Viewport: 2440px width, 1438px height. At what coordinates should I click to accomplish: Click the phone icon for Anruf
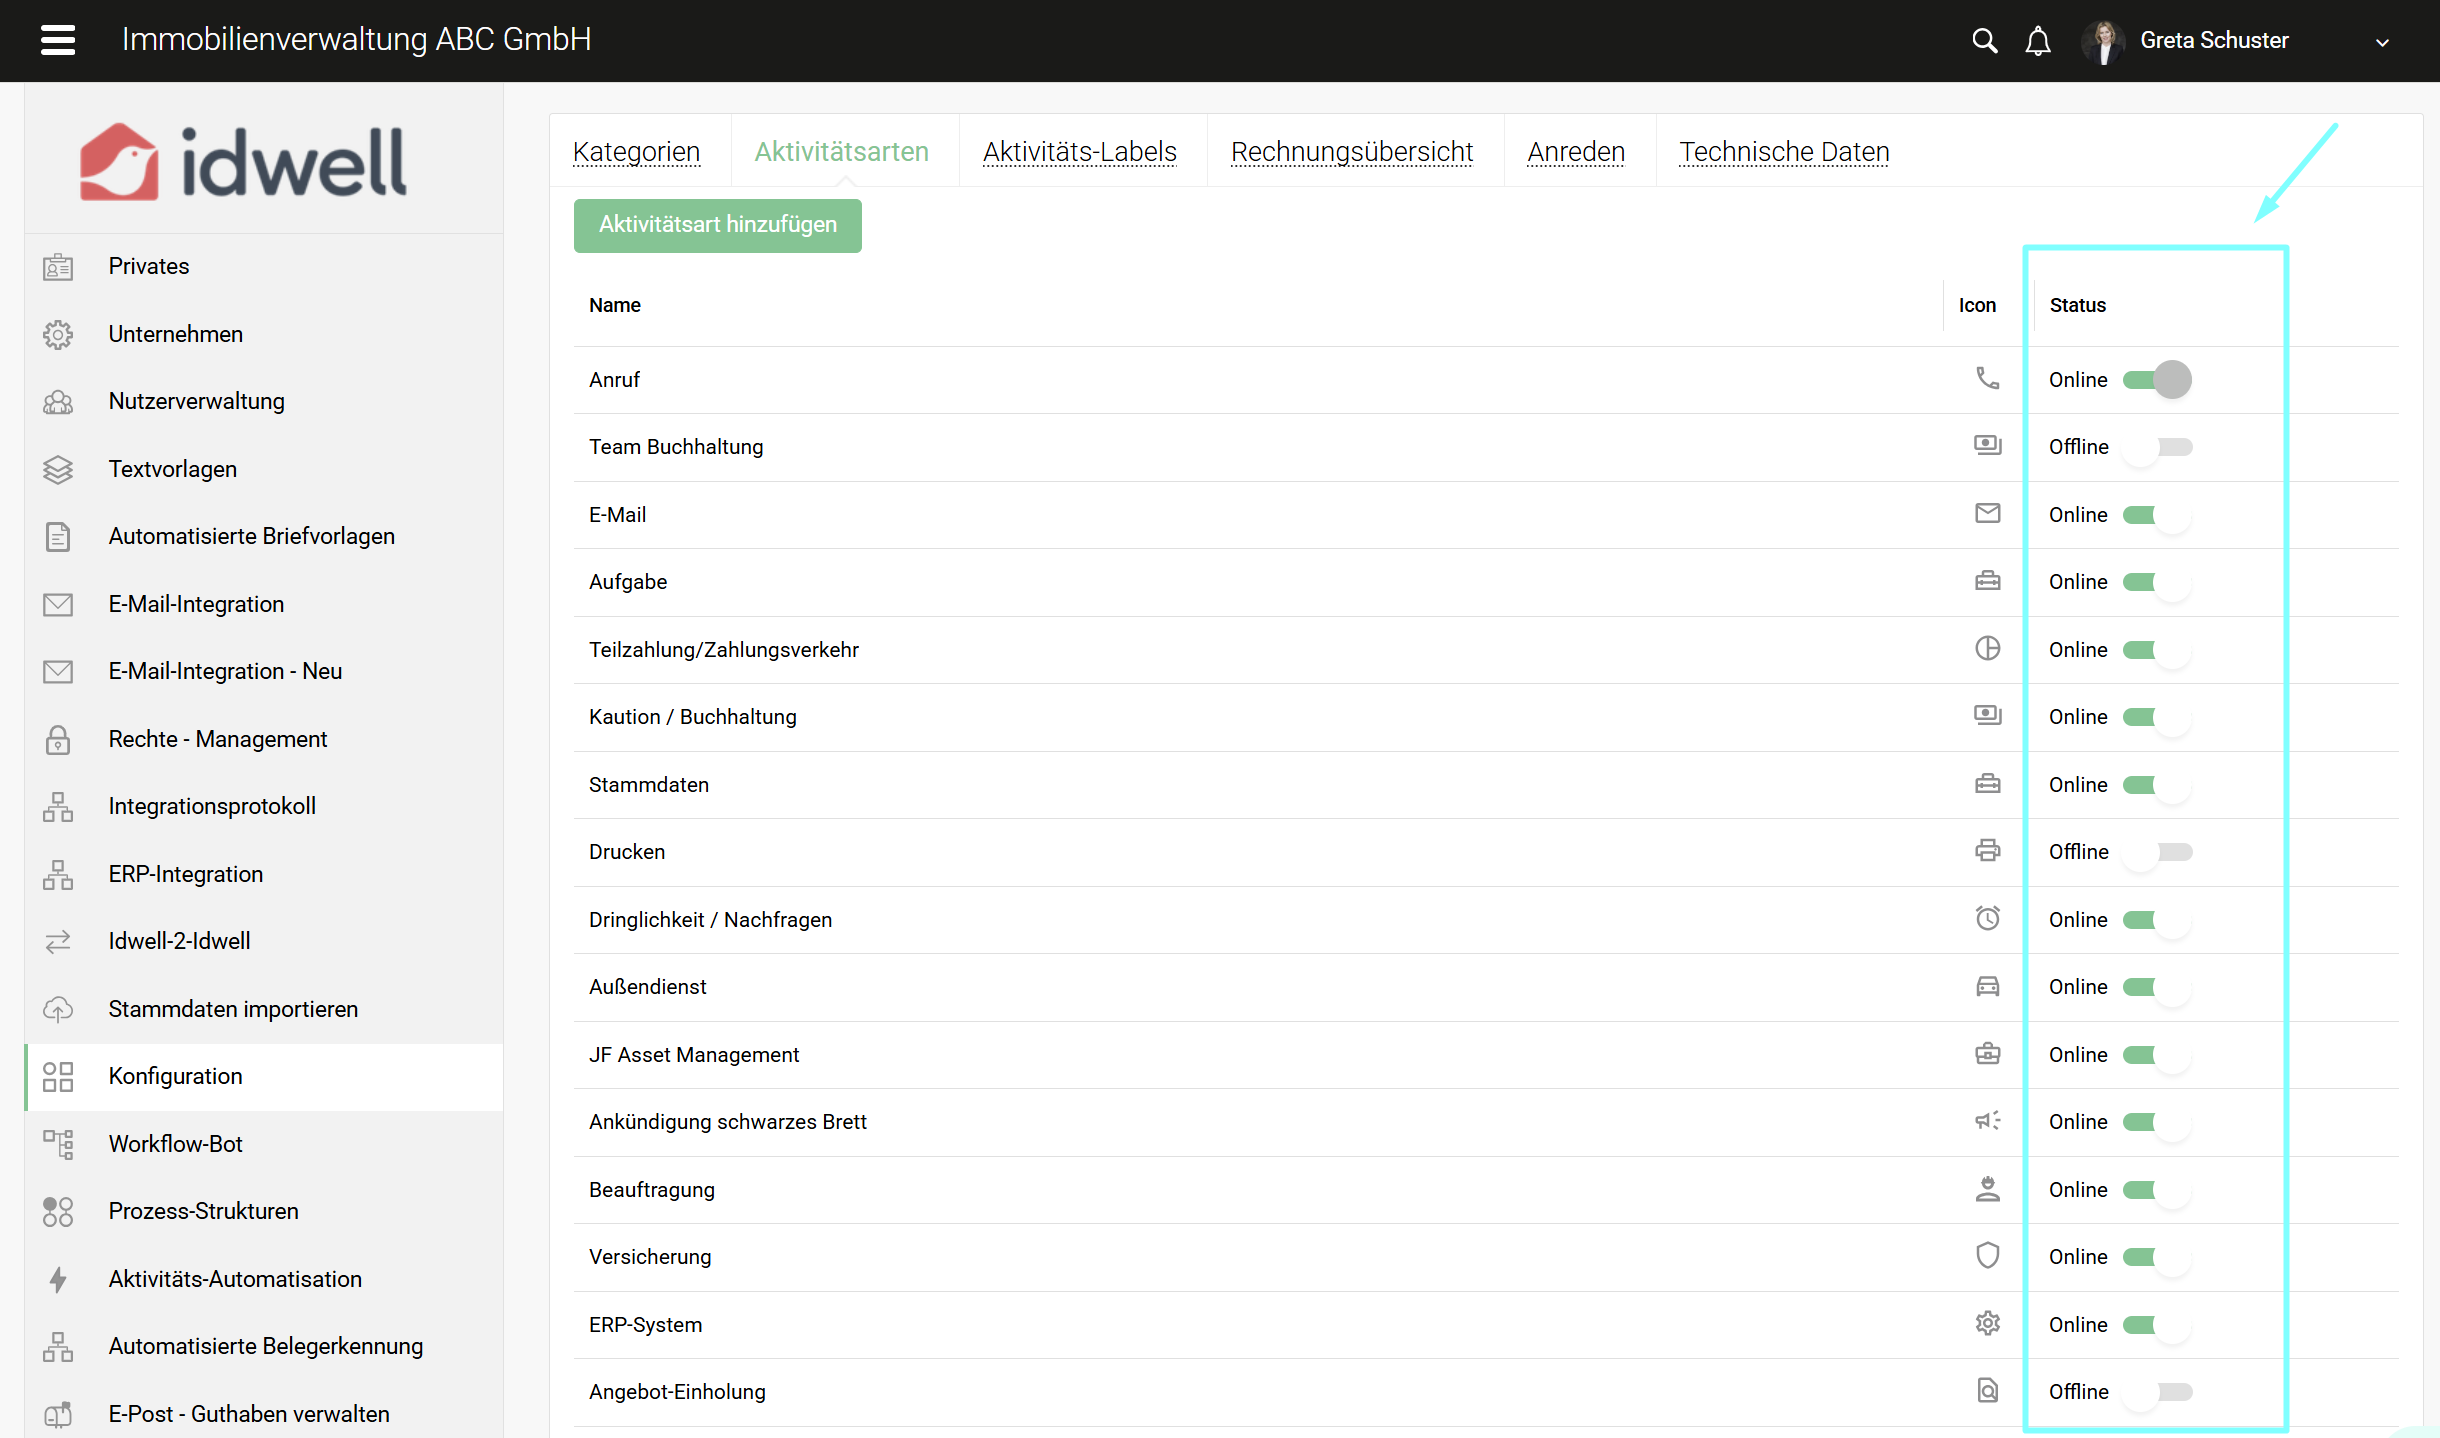tap(1987, 379)
